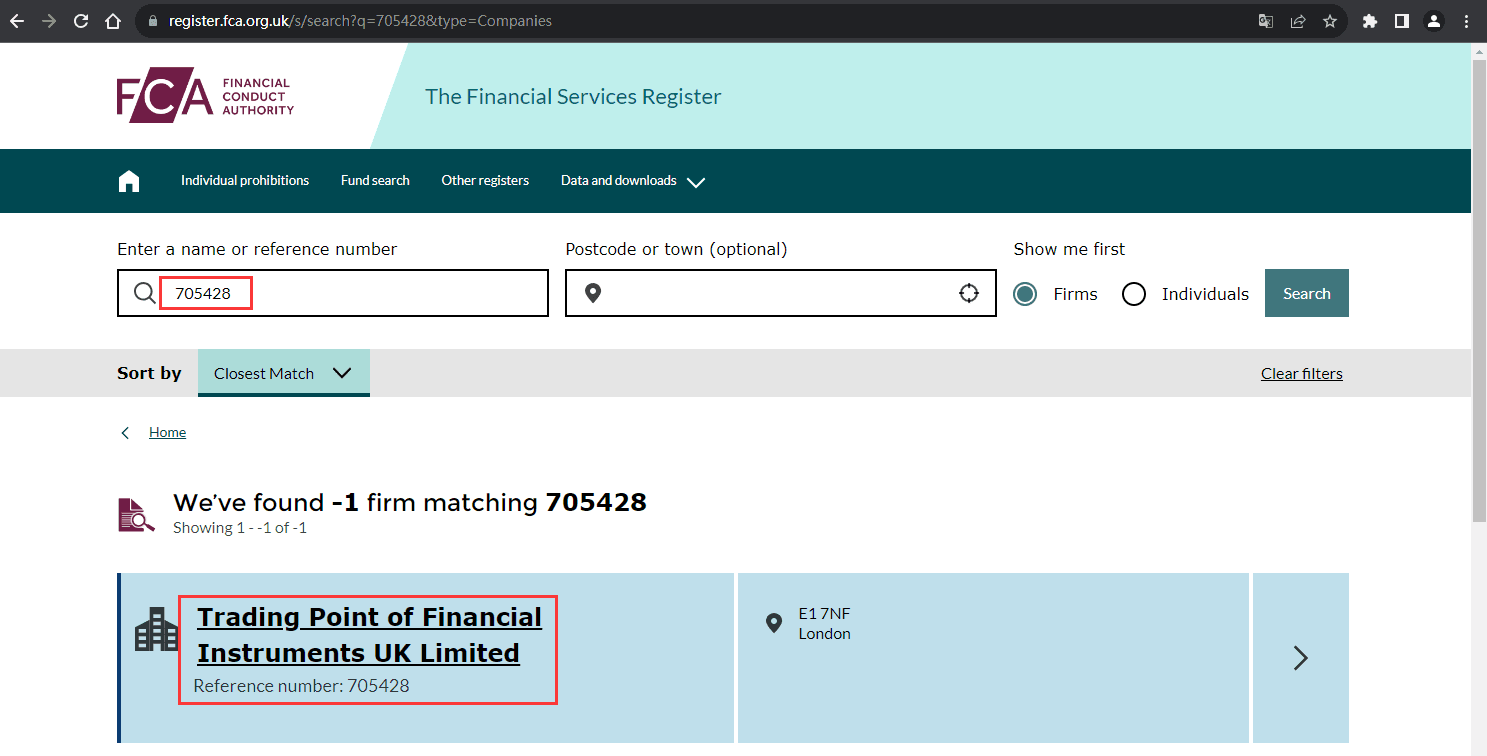Open the Fund search menu item
The image size is (1487, 756).
(x=375, y=181)
